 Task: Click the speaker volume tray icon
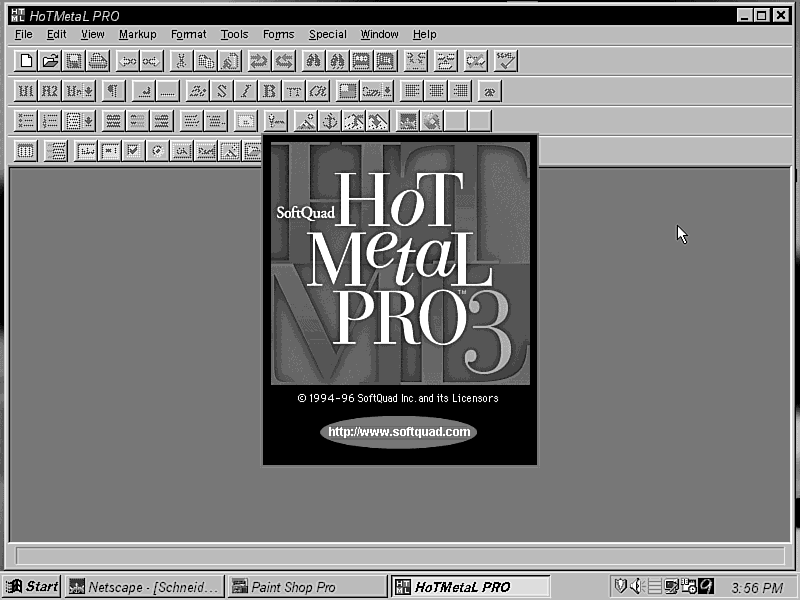(x=636, y=586)
